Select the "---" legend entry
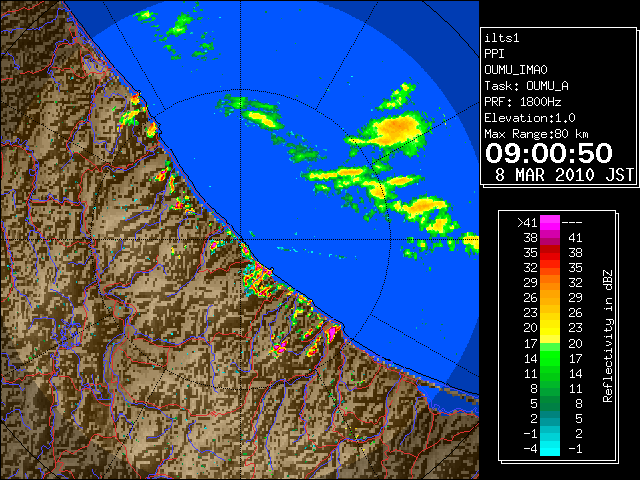 pyautogui.click(x=572, y=223)
